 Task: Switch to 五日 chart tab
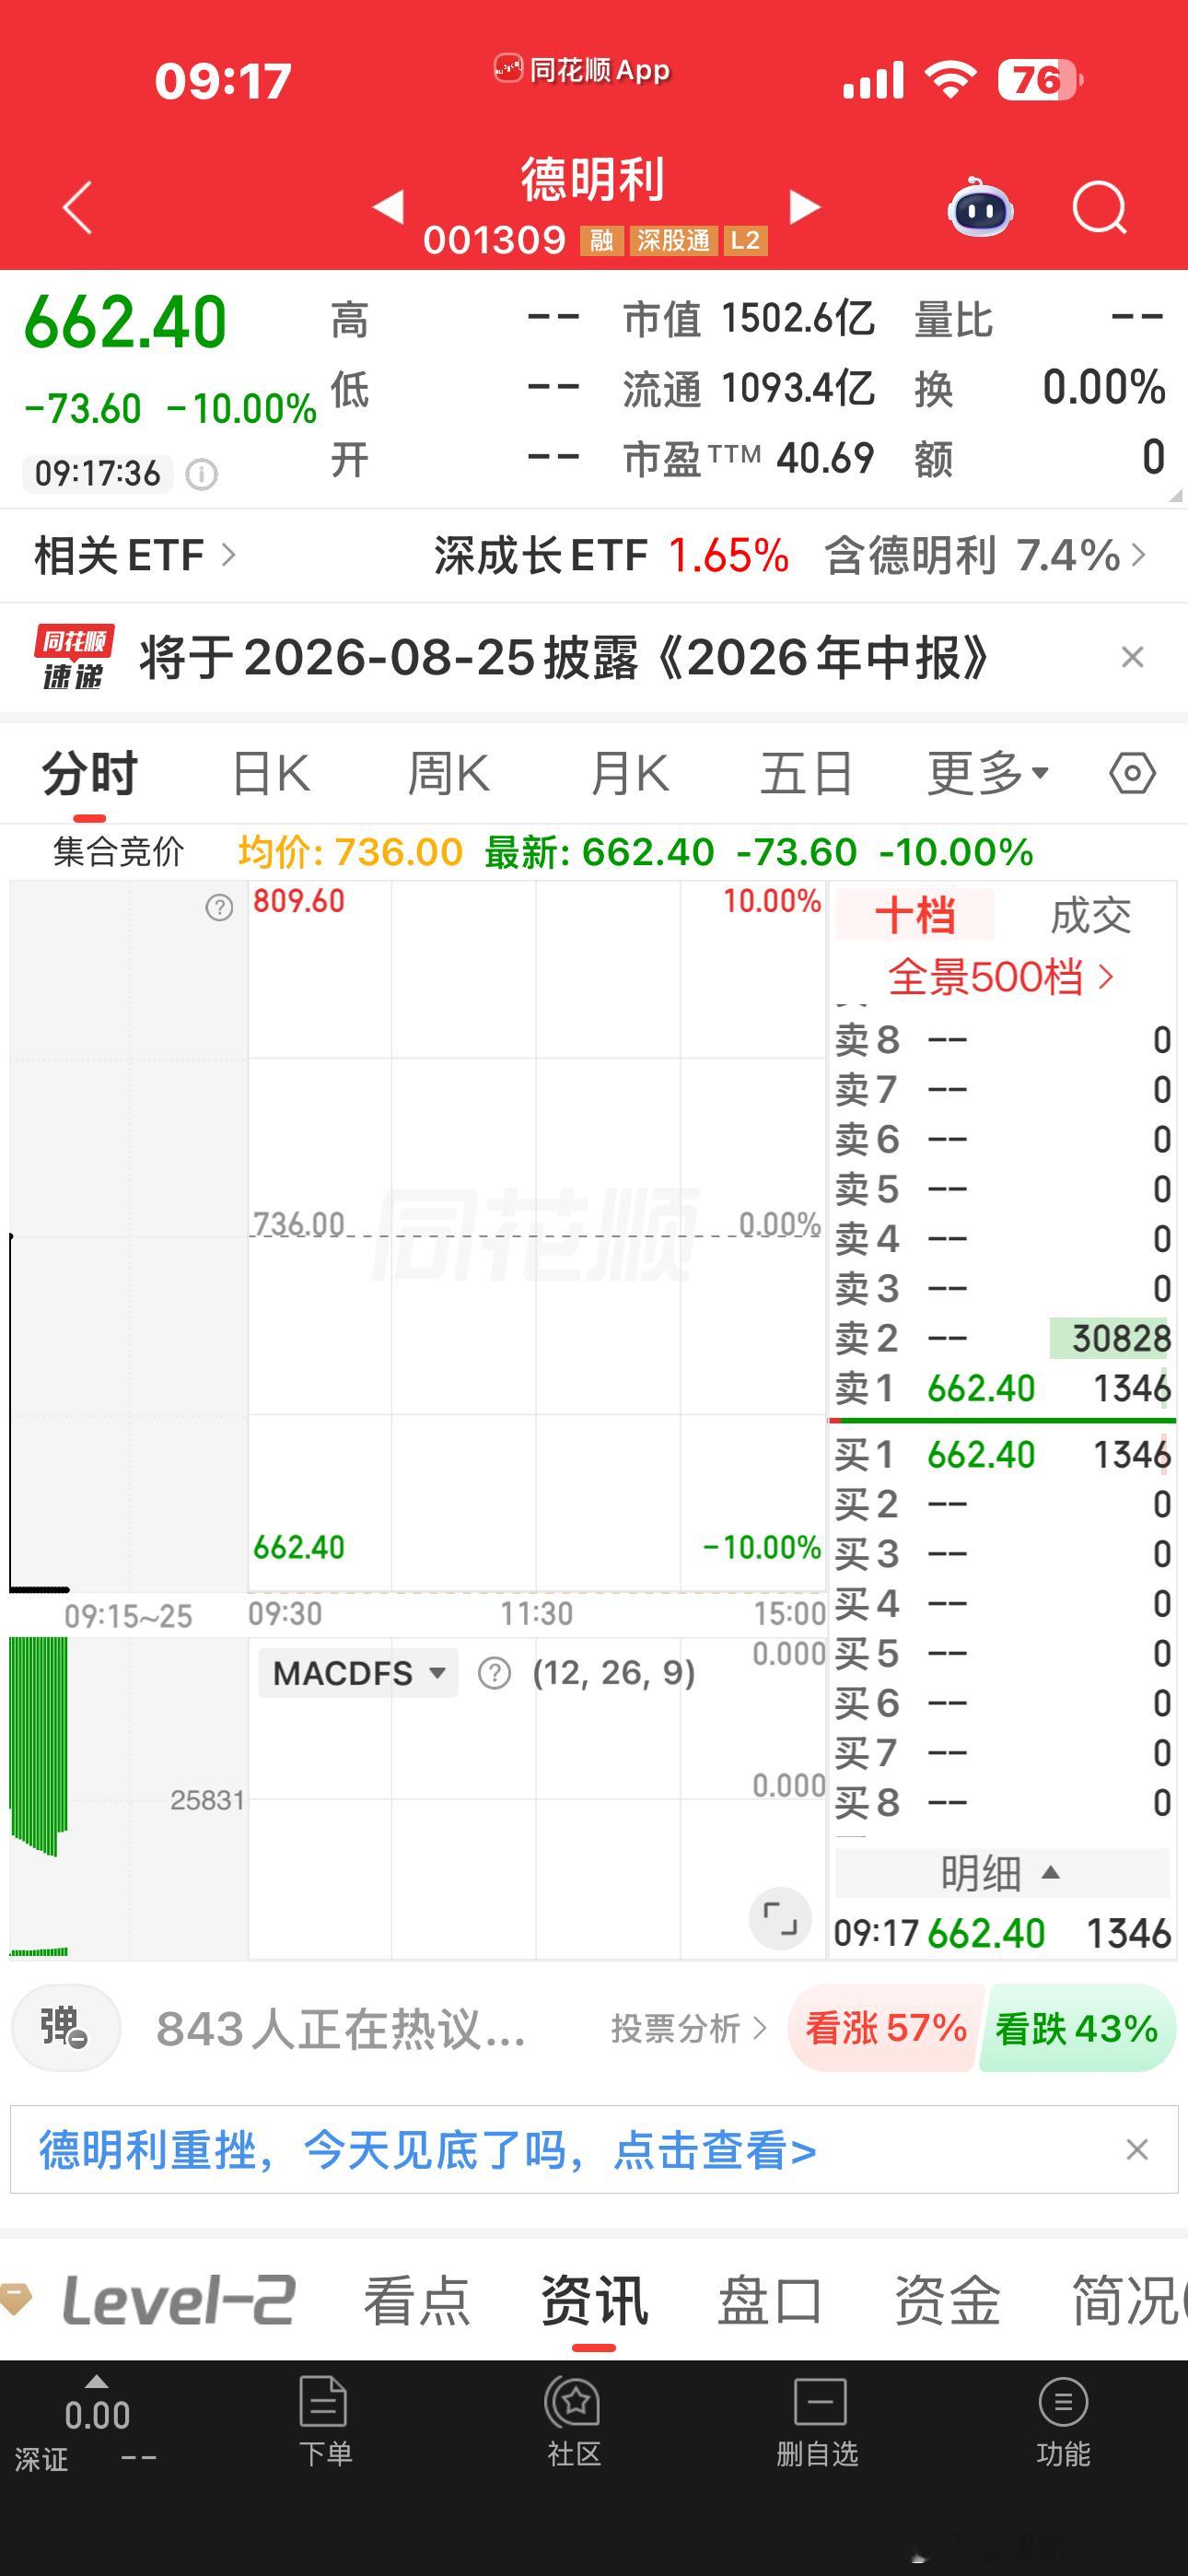click(806, 773)
